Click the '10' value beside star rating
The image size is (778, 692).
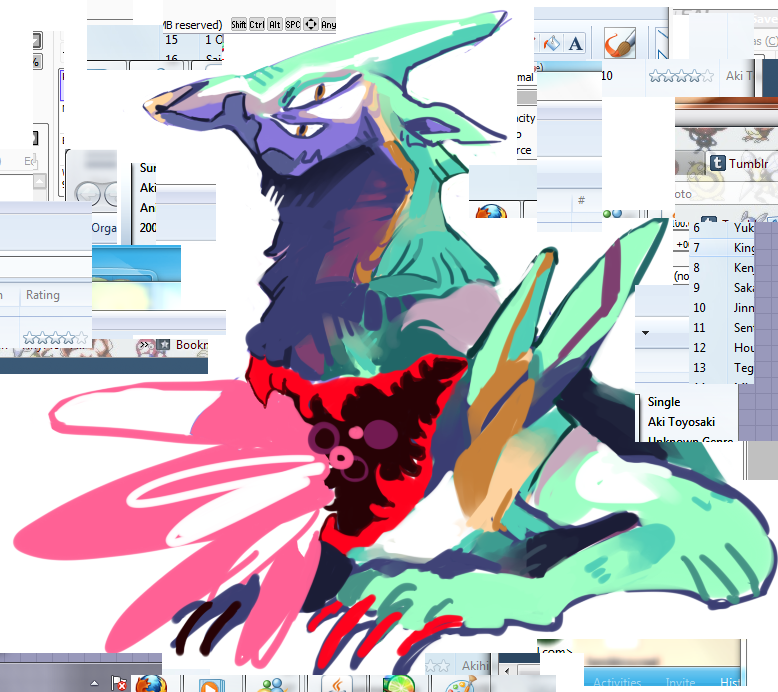tap(607, 76)
